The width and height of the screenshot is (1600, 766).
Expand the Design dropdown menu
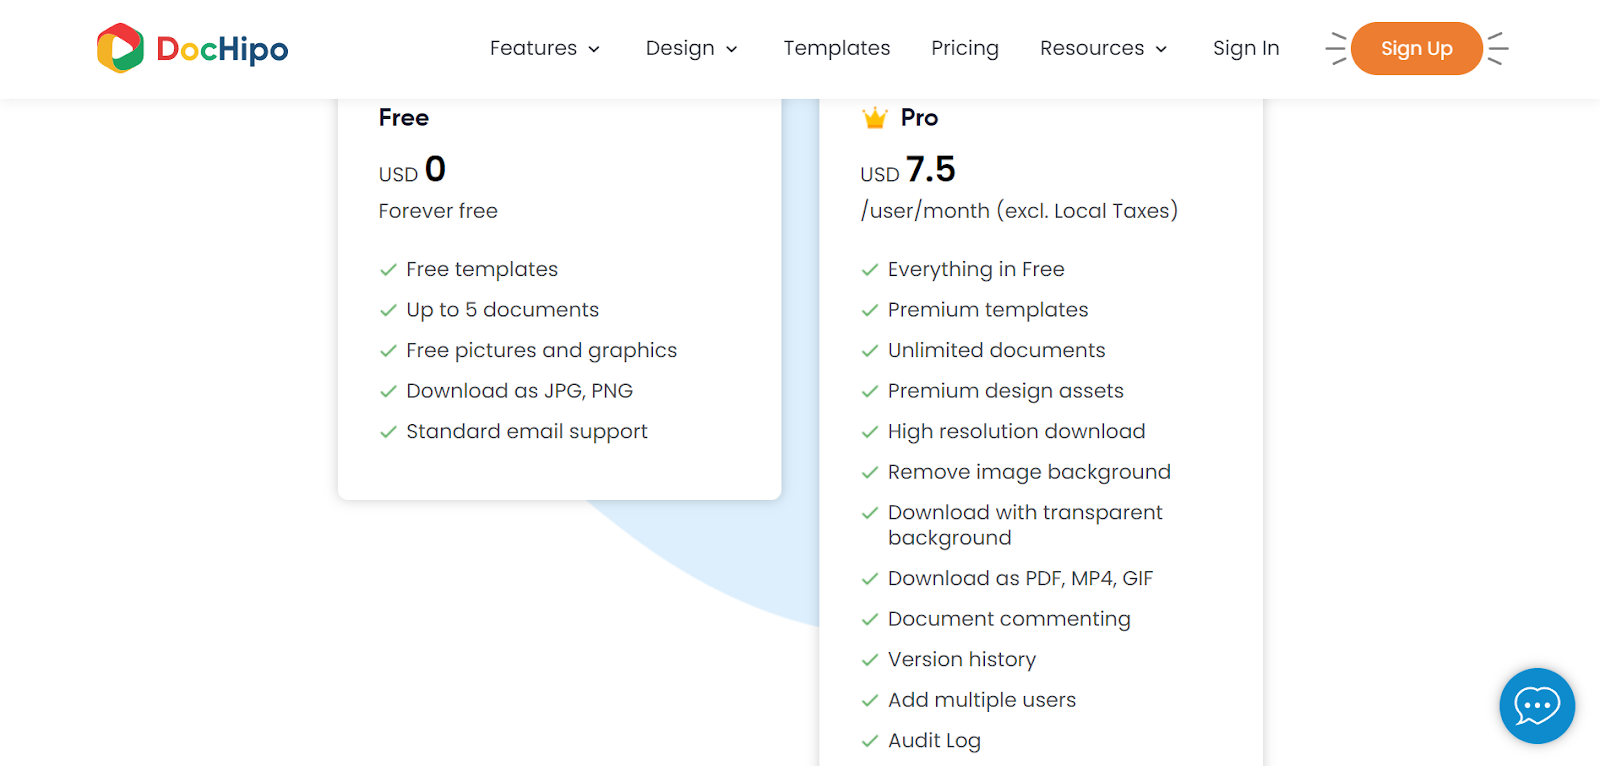tap(691, 48)
